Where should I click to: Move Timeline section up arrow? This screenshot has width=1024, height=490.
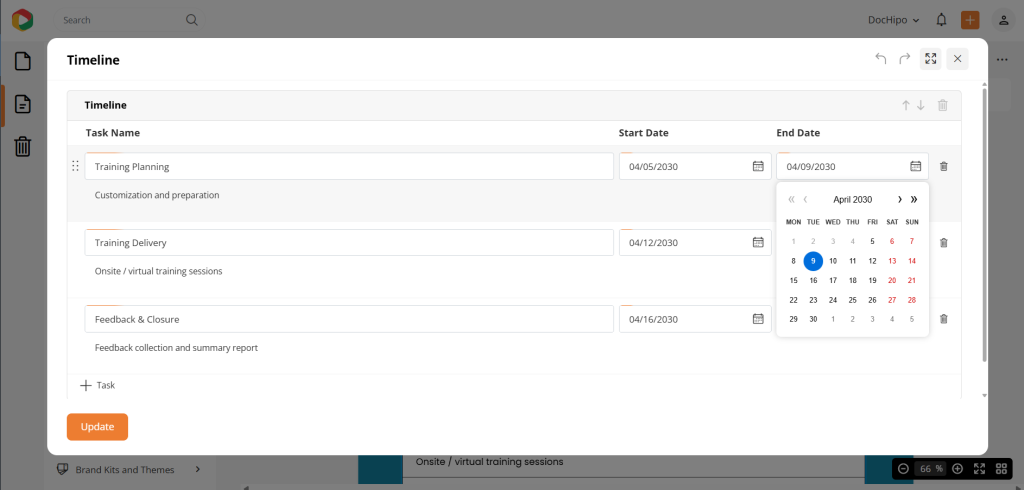[906, 105]
